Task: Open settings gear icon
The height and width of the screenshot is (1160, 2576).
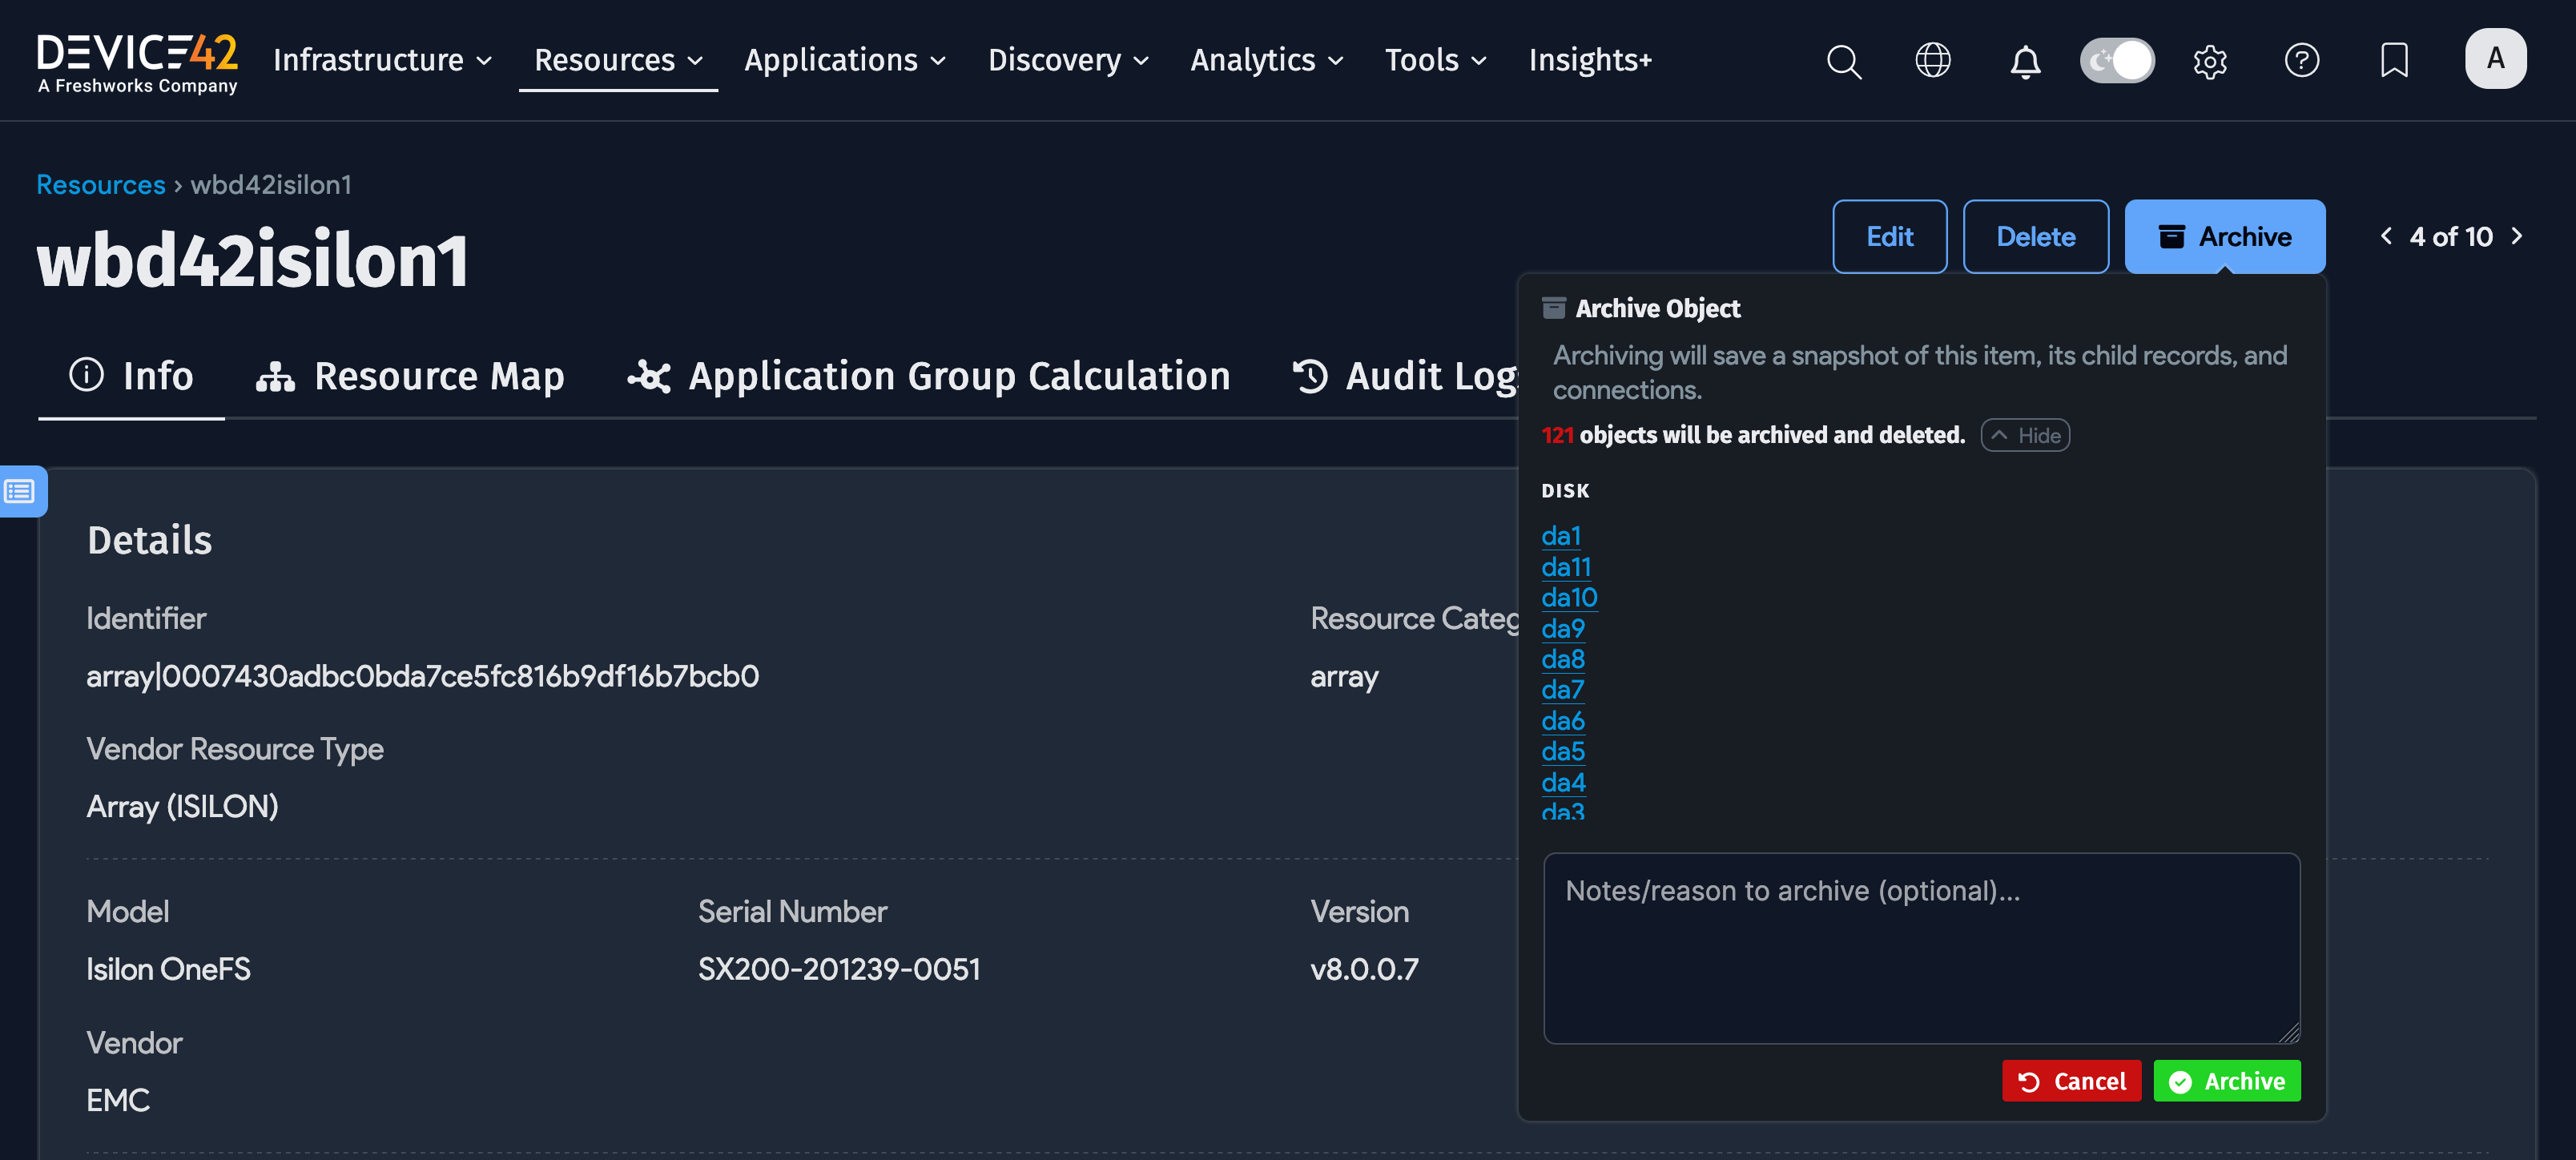Action: pos(2209,61)
